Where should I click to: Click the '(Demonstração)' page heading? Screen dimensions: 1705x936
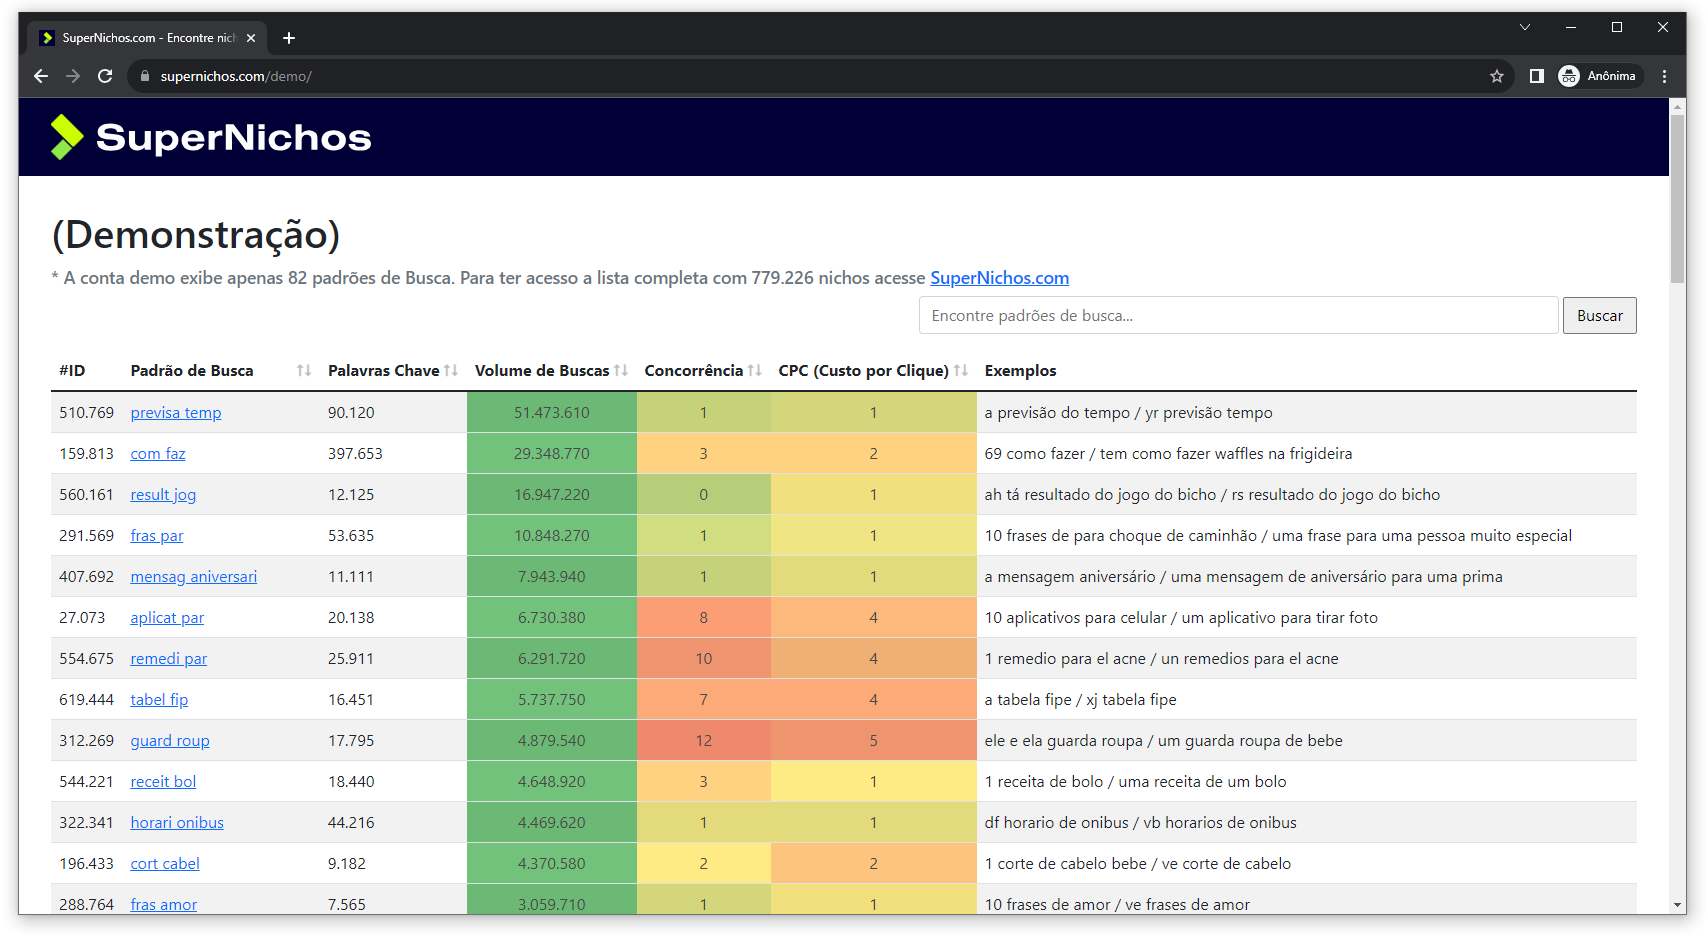(x=196, y=235)
